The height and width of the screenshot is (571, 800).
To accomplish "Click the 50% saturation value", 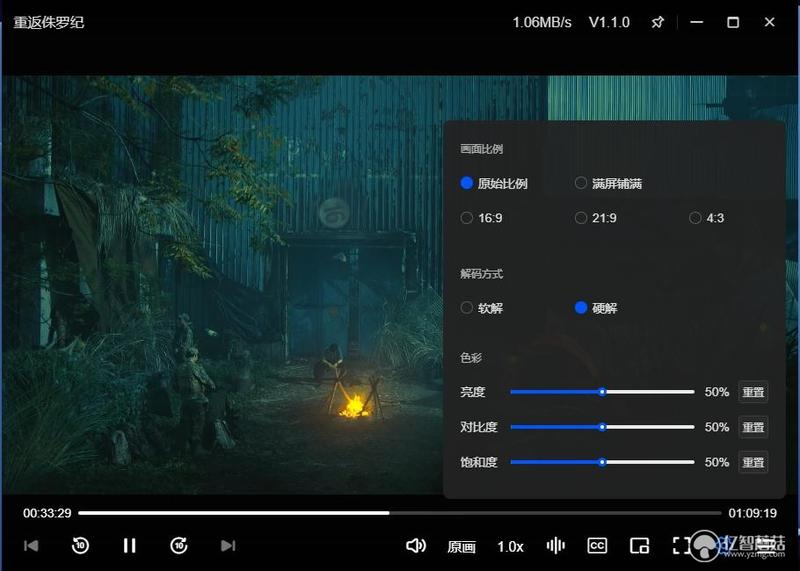I will tap(716, 462).
